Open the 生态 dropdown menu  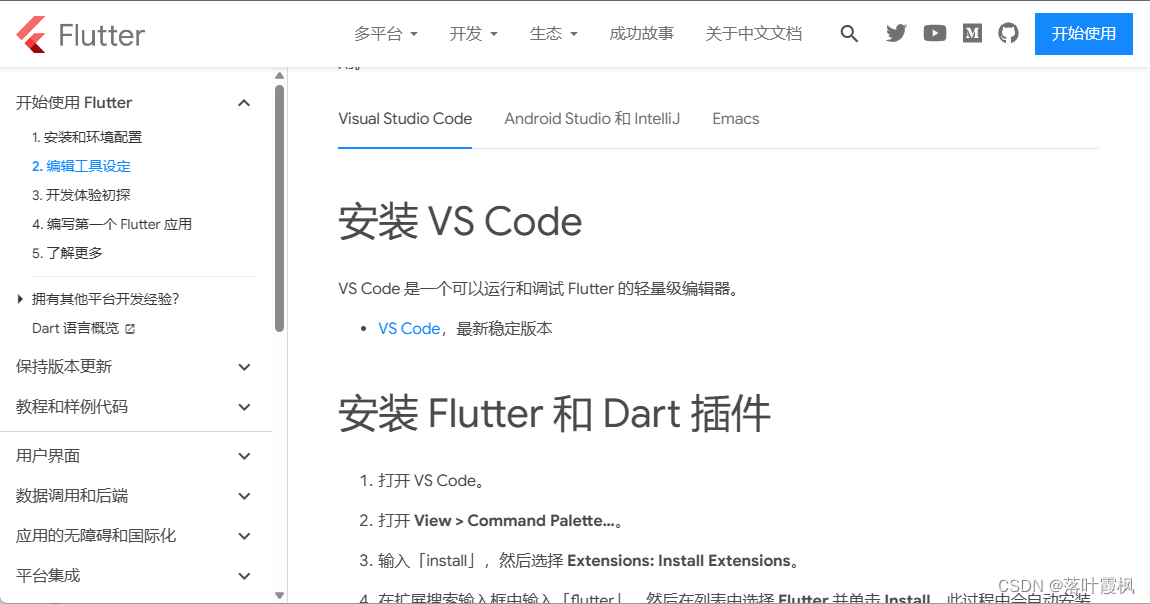coord(553,34)
